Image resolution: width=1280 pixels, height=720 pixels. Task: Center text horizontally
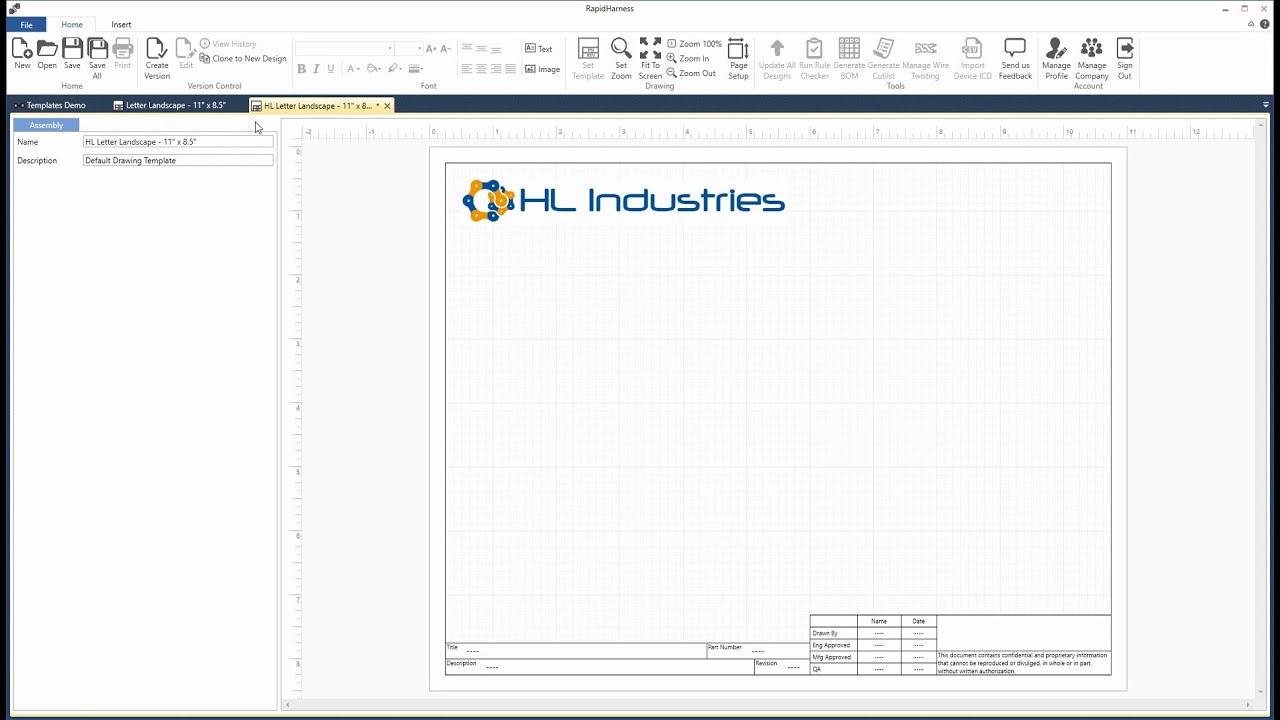click(x=482, y=69)
